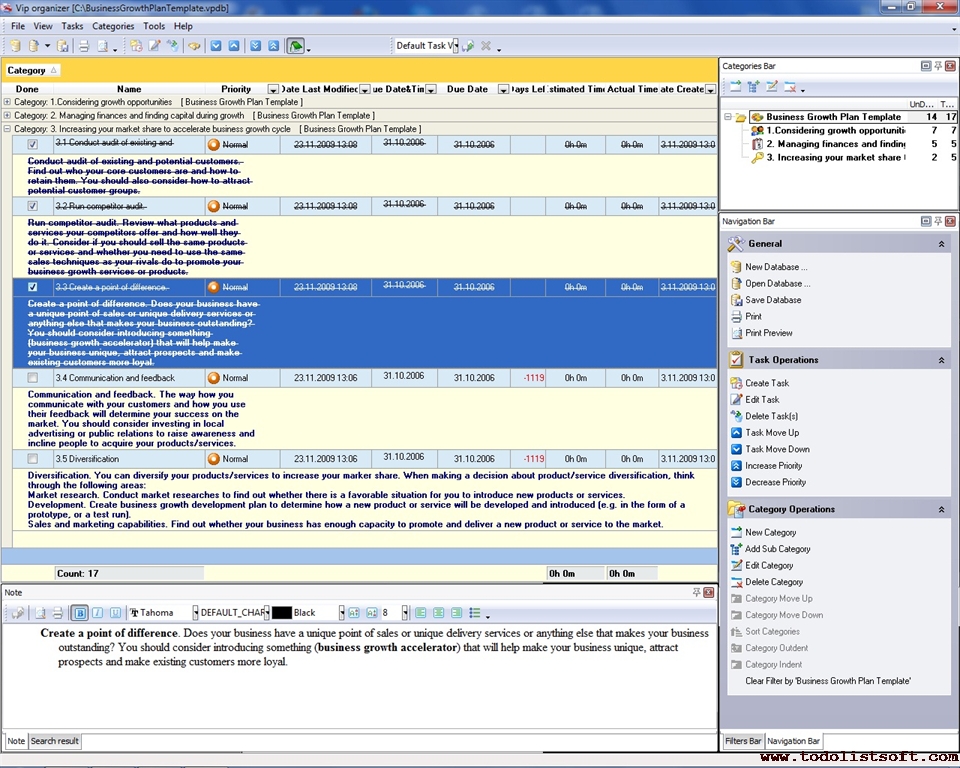960x768 pixels.
Task: Uncheck Done for task 3.1 Conduct audit
Action: point(32,144)
